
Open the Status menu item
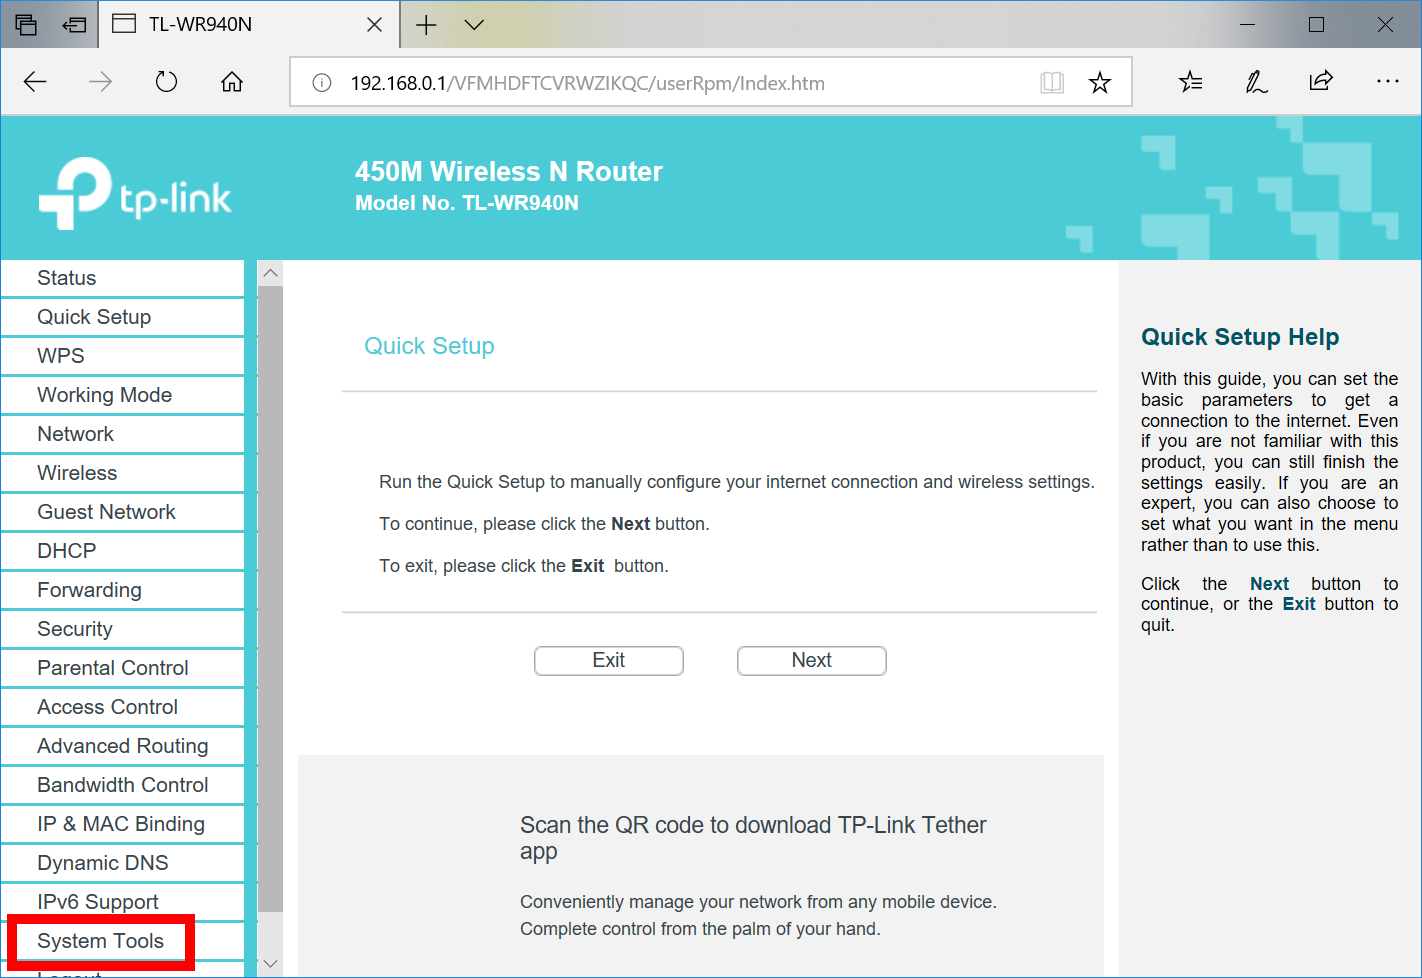pyautogui.click(x=122, y=278)
